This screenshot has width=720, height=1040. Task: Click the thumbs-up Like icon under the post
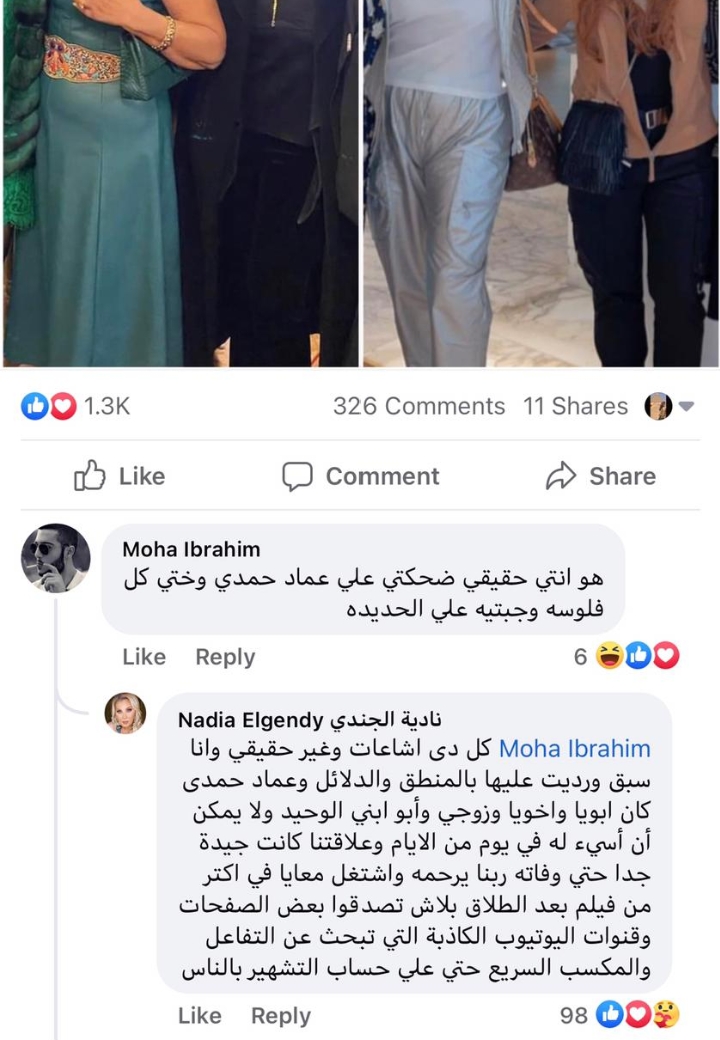pos(91,476)
